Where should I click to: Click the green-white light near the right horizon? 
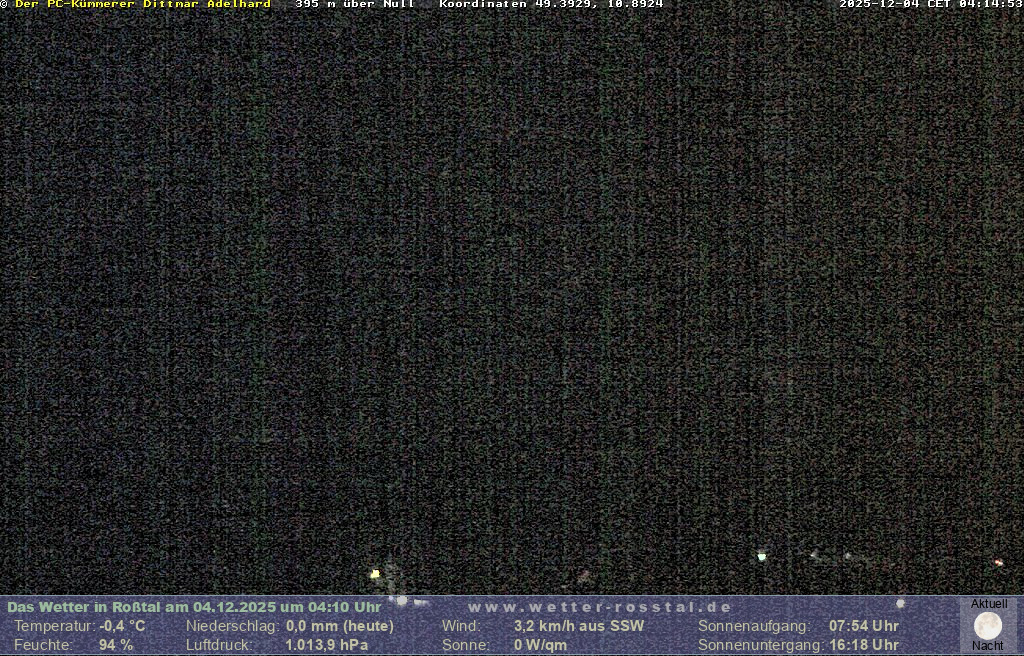(x=762, y=556)
